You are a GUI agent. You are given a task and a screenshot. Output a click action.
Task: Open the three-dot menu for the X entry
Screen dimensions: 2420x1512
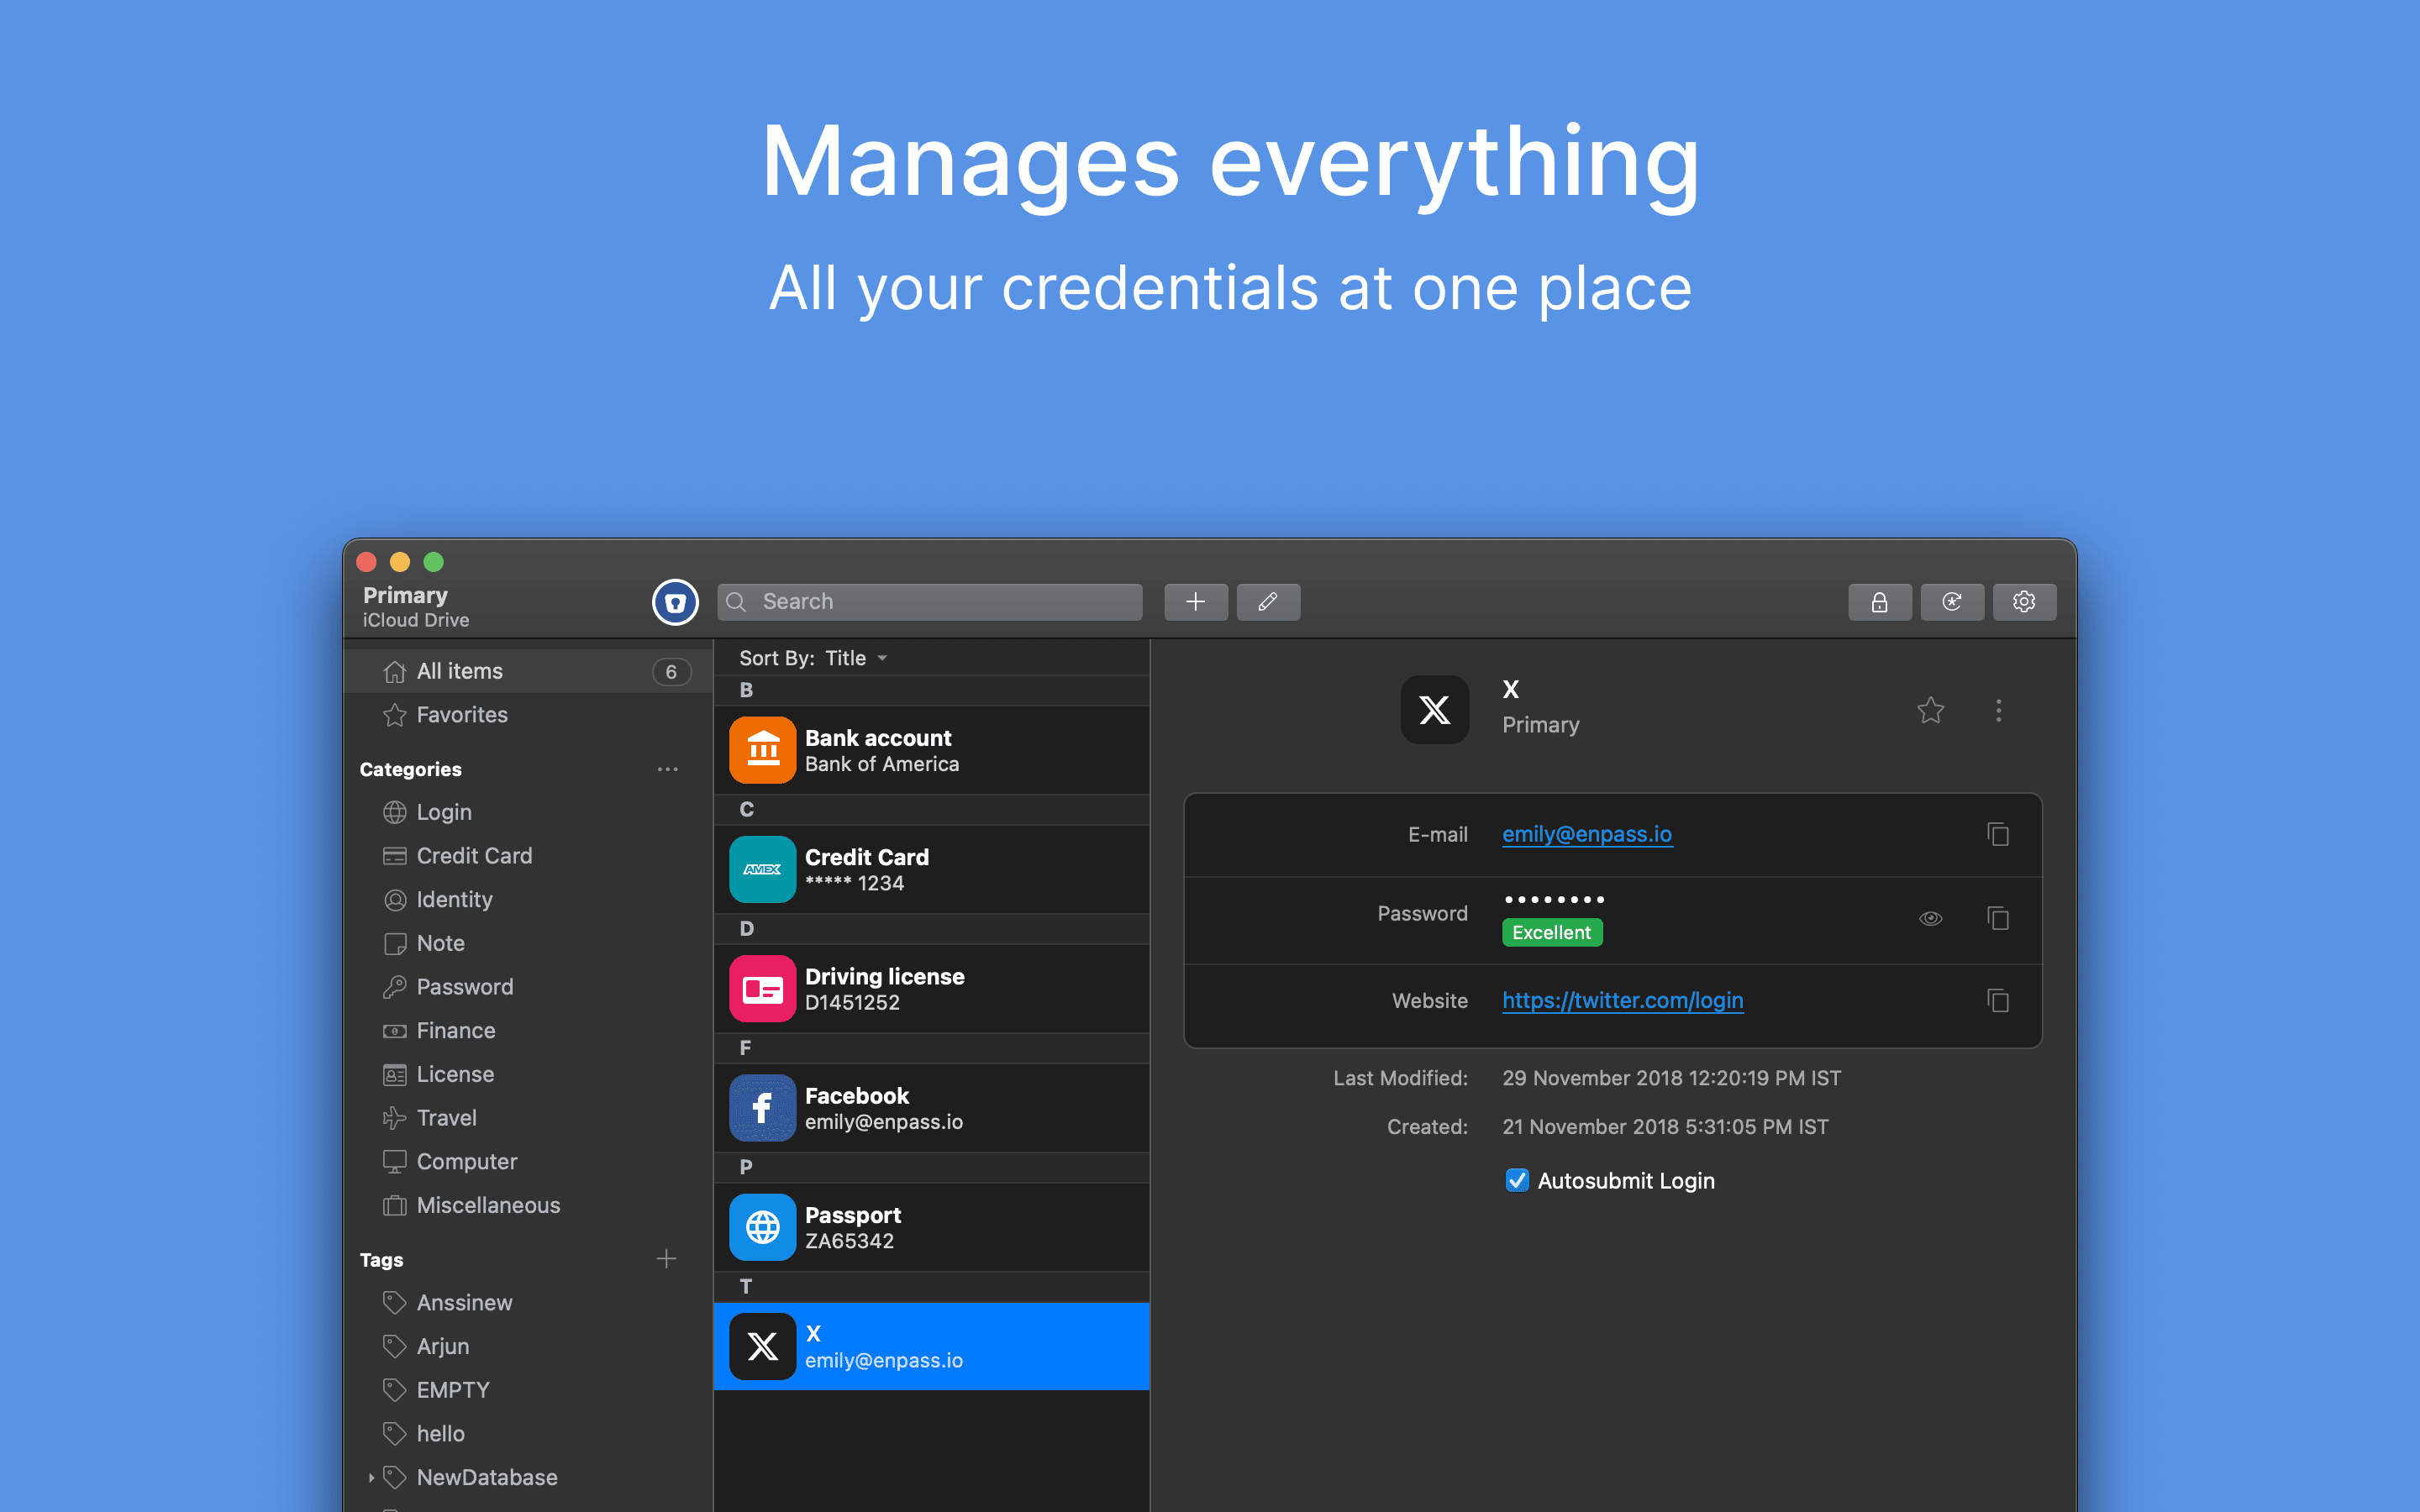point(1998,710)
